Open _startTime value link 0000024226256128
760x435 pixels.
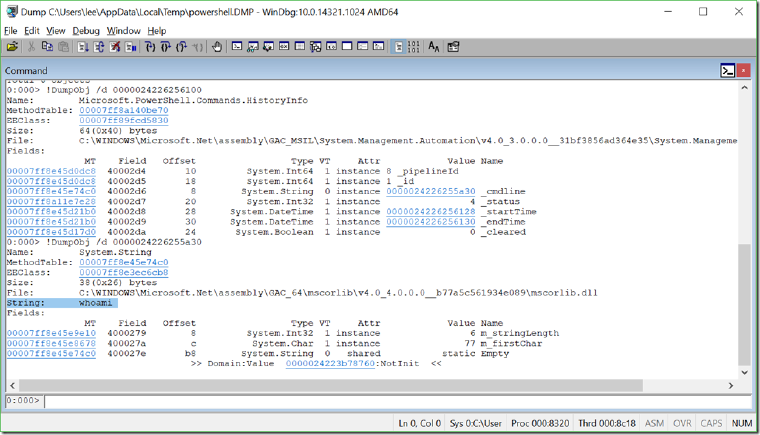(431, 212)
